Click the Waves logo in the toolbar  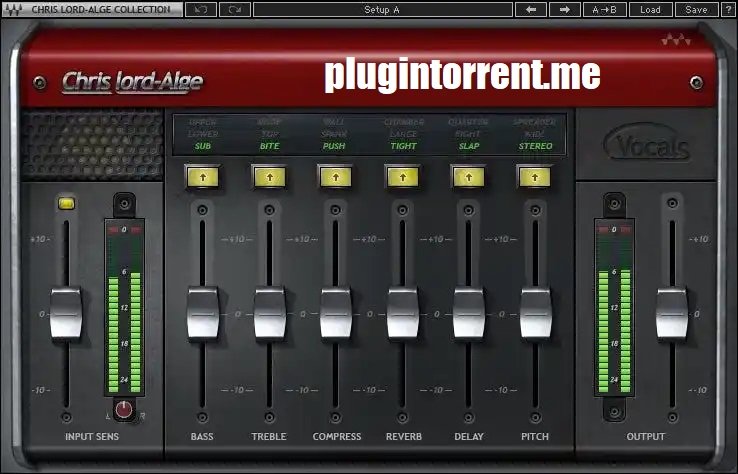13,9
